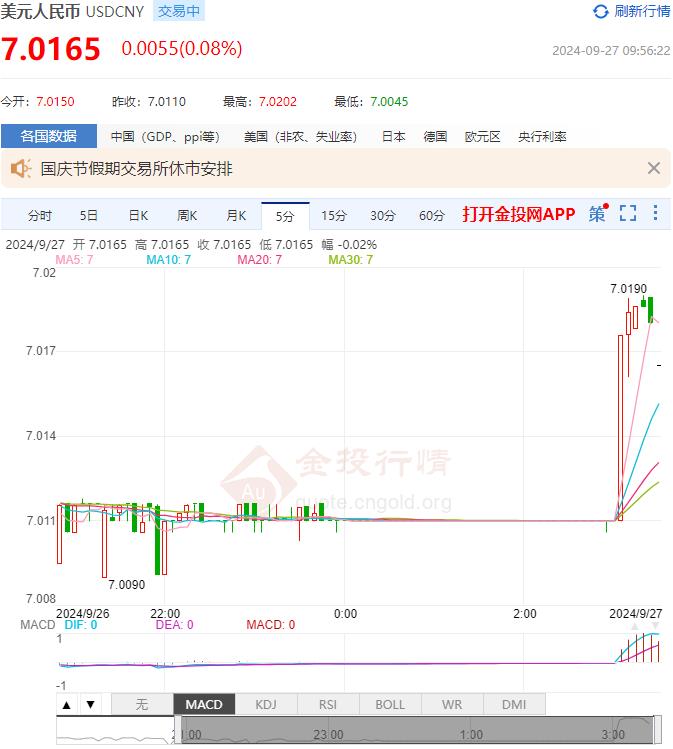Select the 无 indicator option
Viewport: 673px width, 749px height.
coord(142,704)
